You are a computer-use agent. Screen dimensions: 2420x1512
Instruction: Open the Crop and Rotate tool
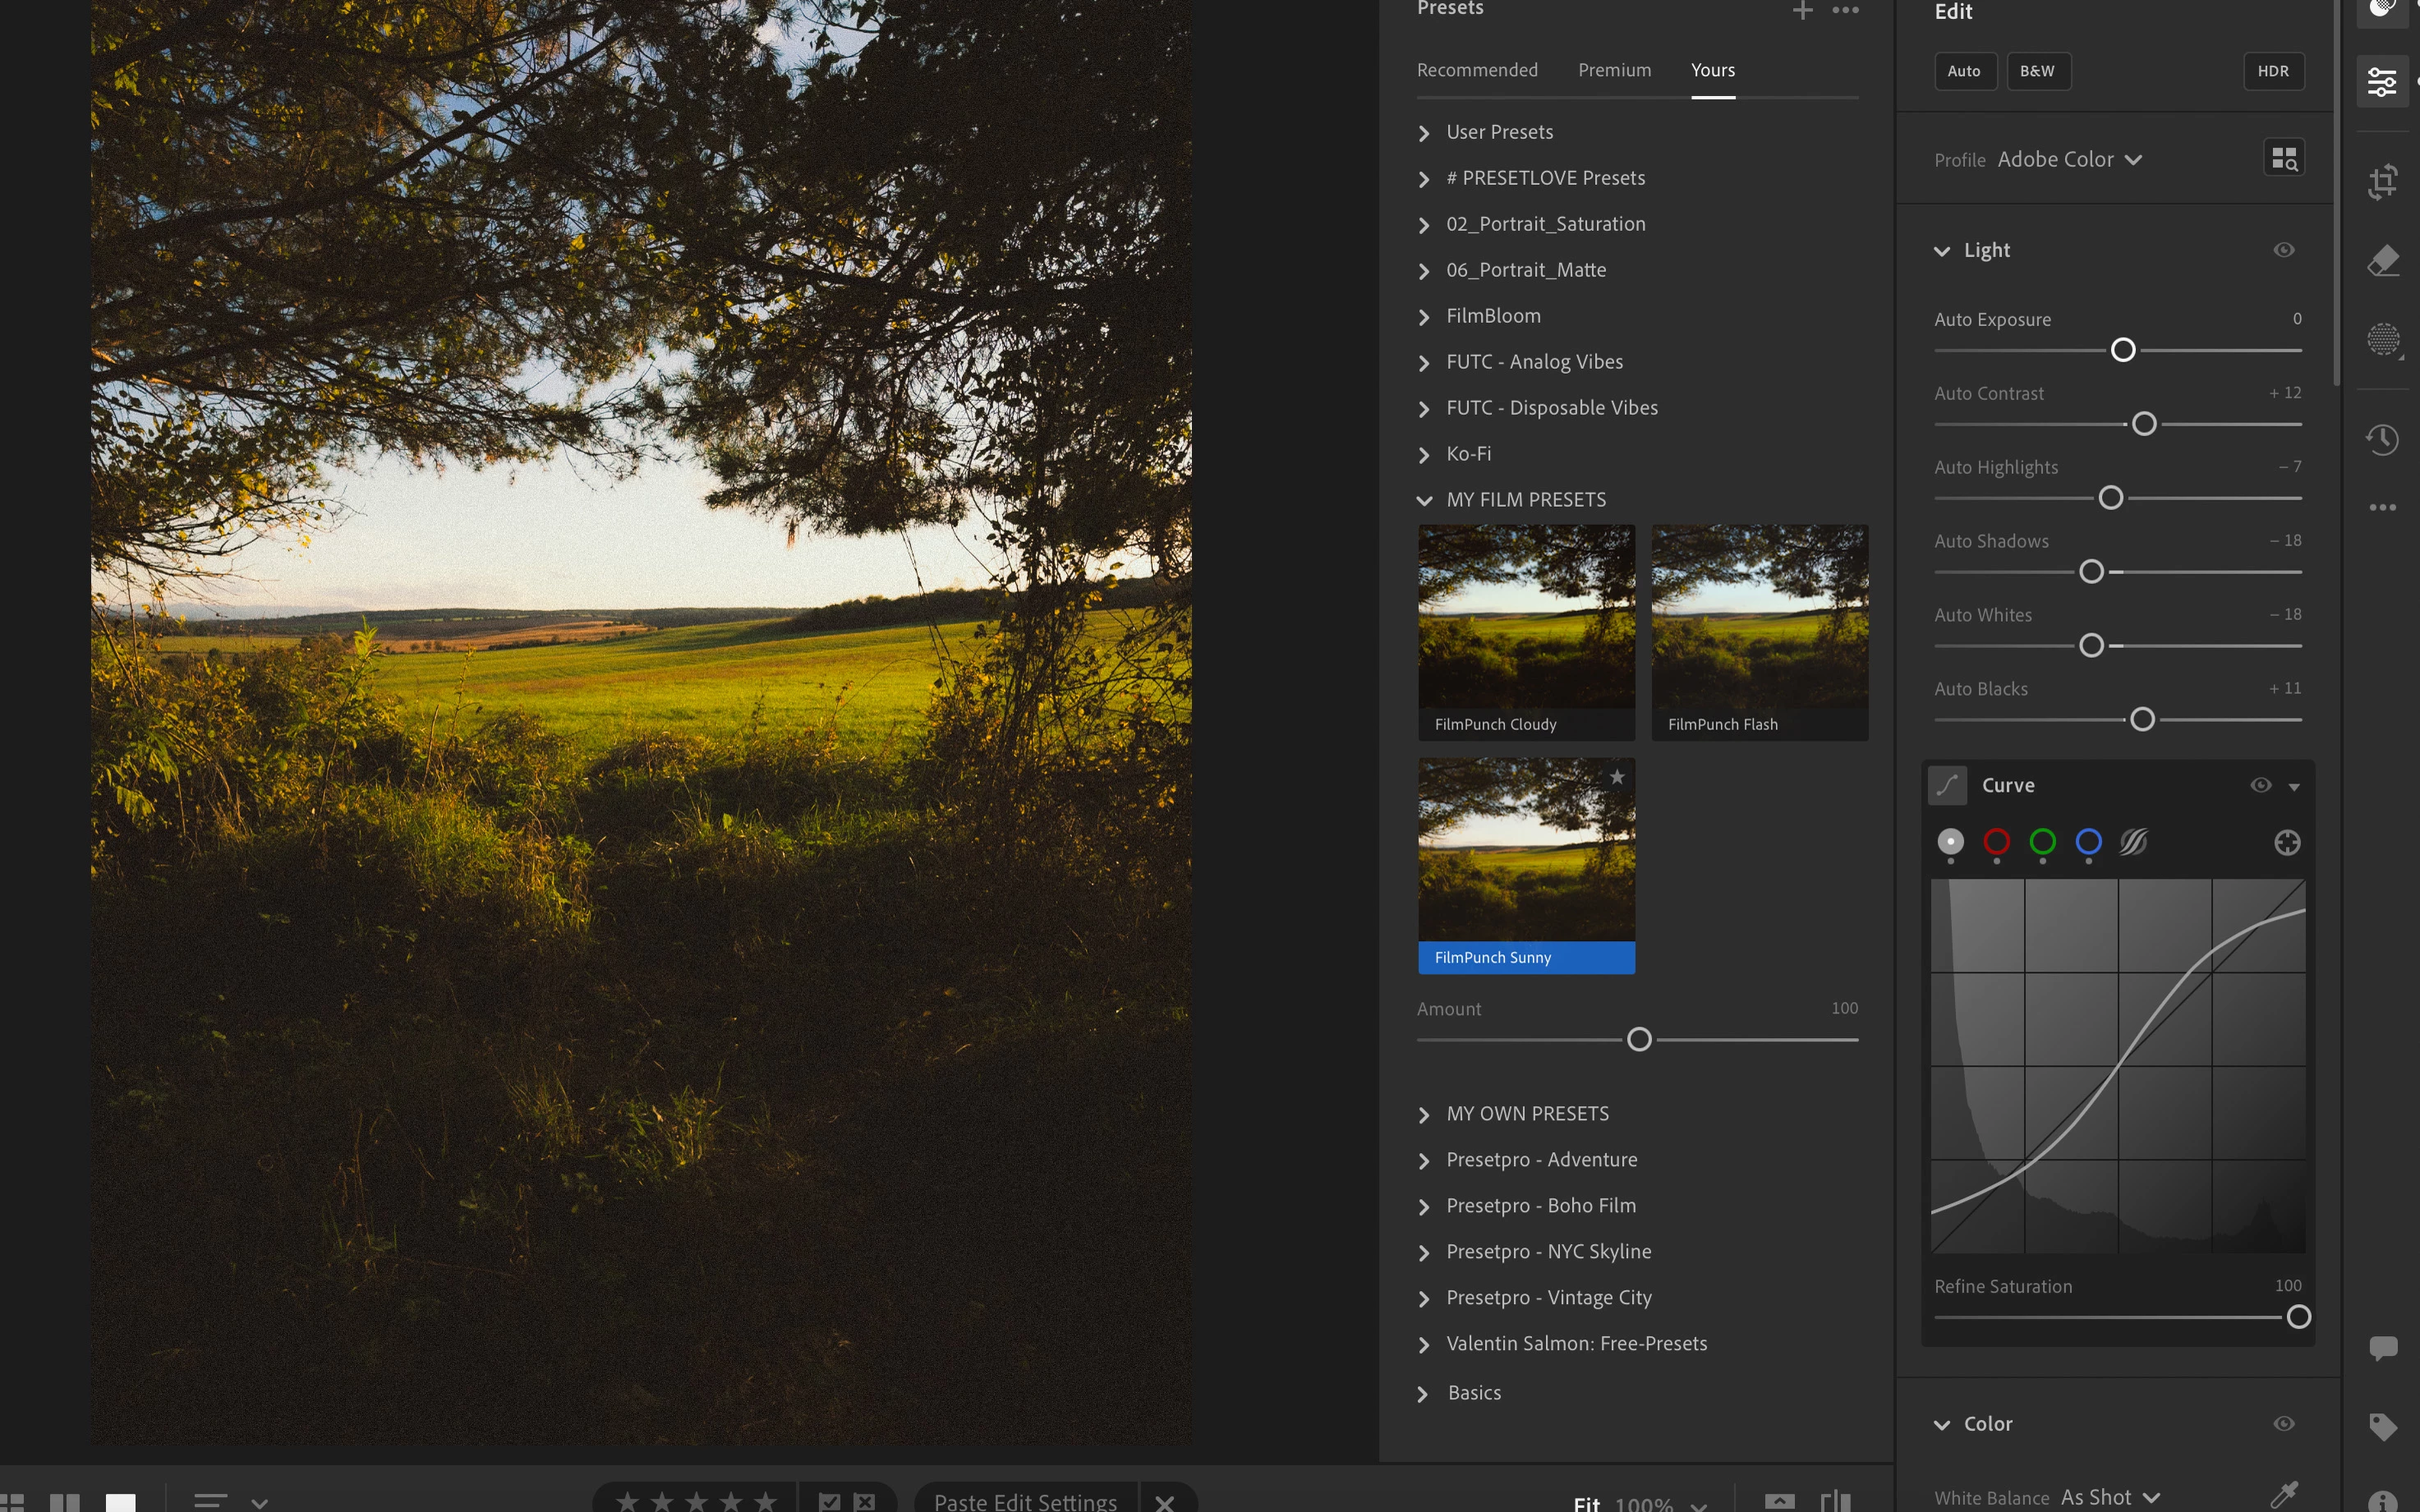tap(2382, 182)
